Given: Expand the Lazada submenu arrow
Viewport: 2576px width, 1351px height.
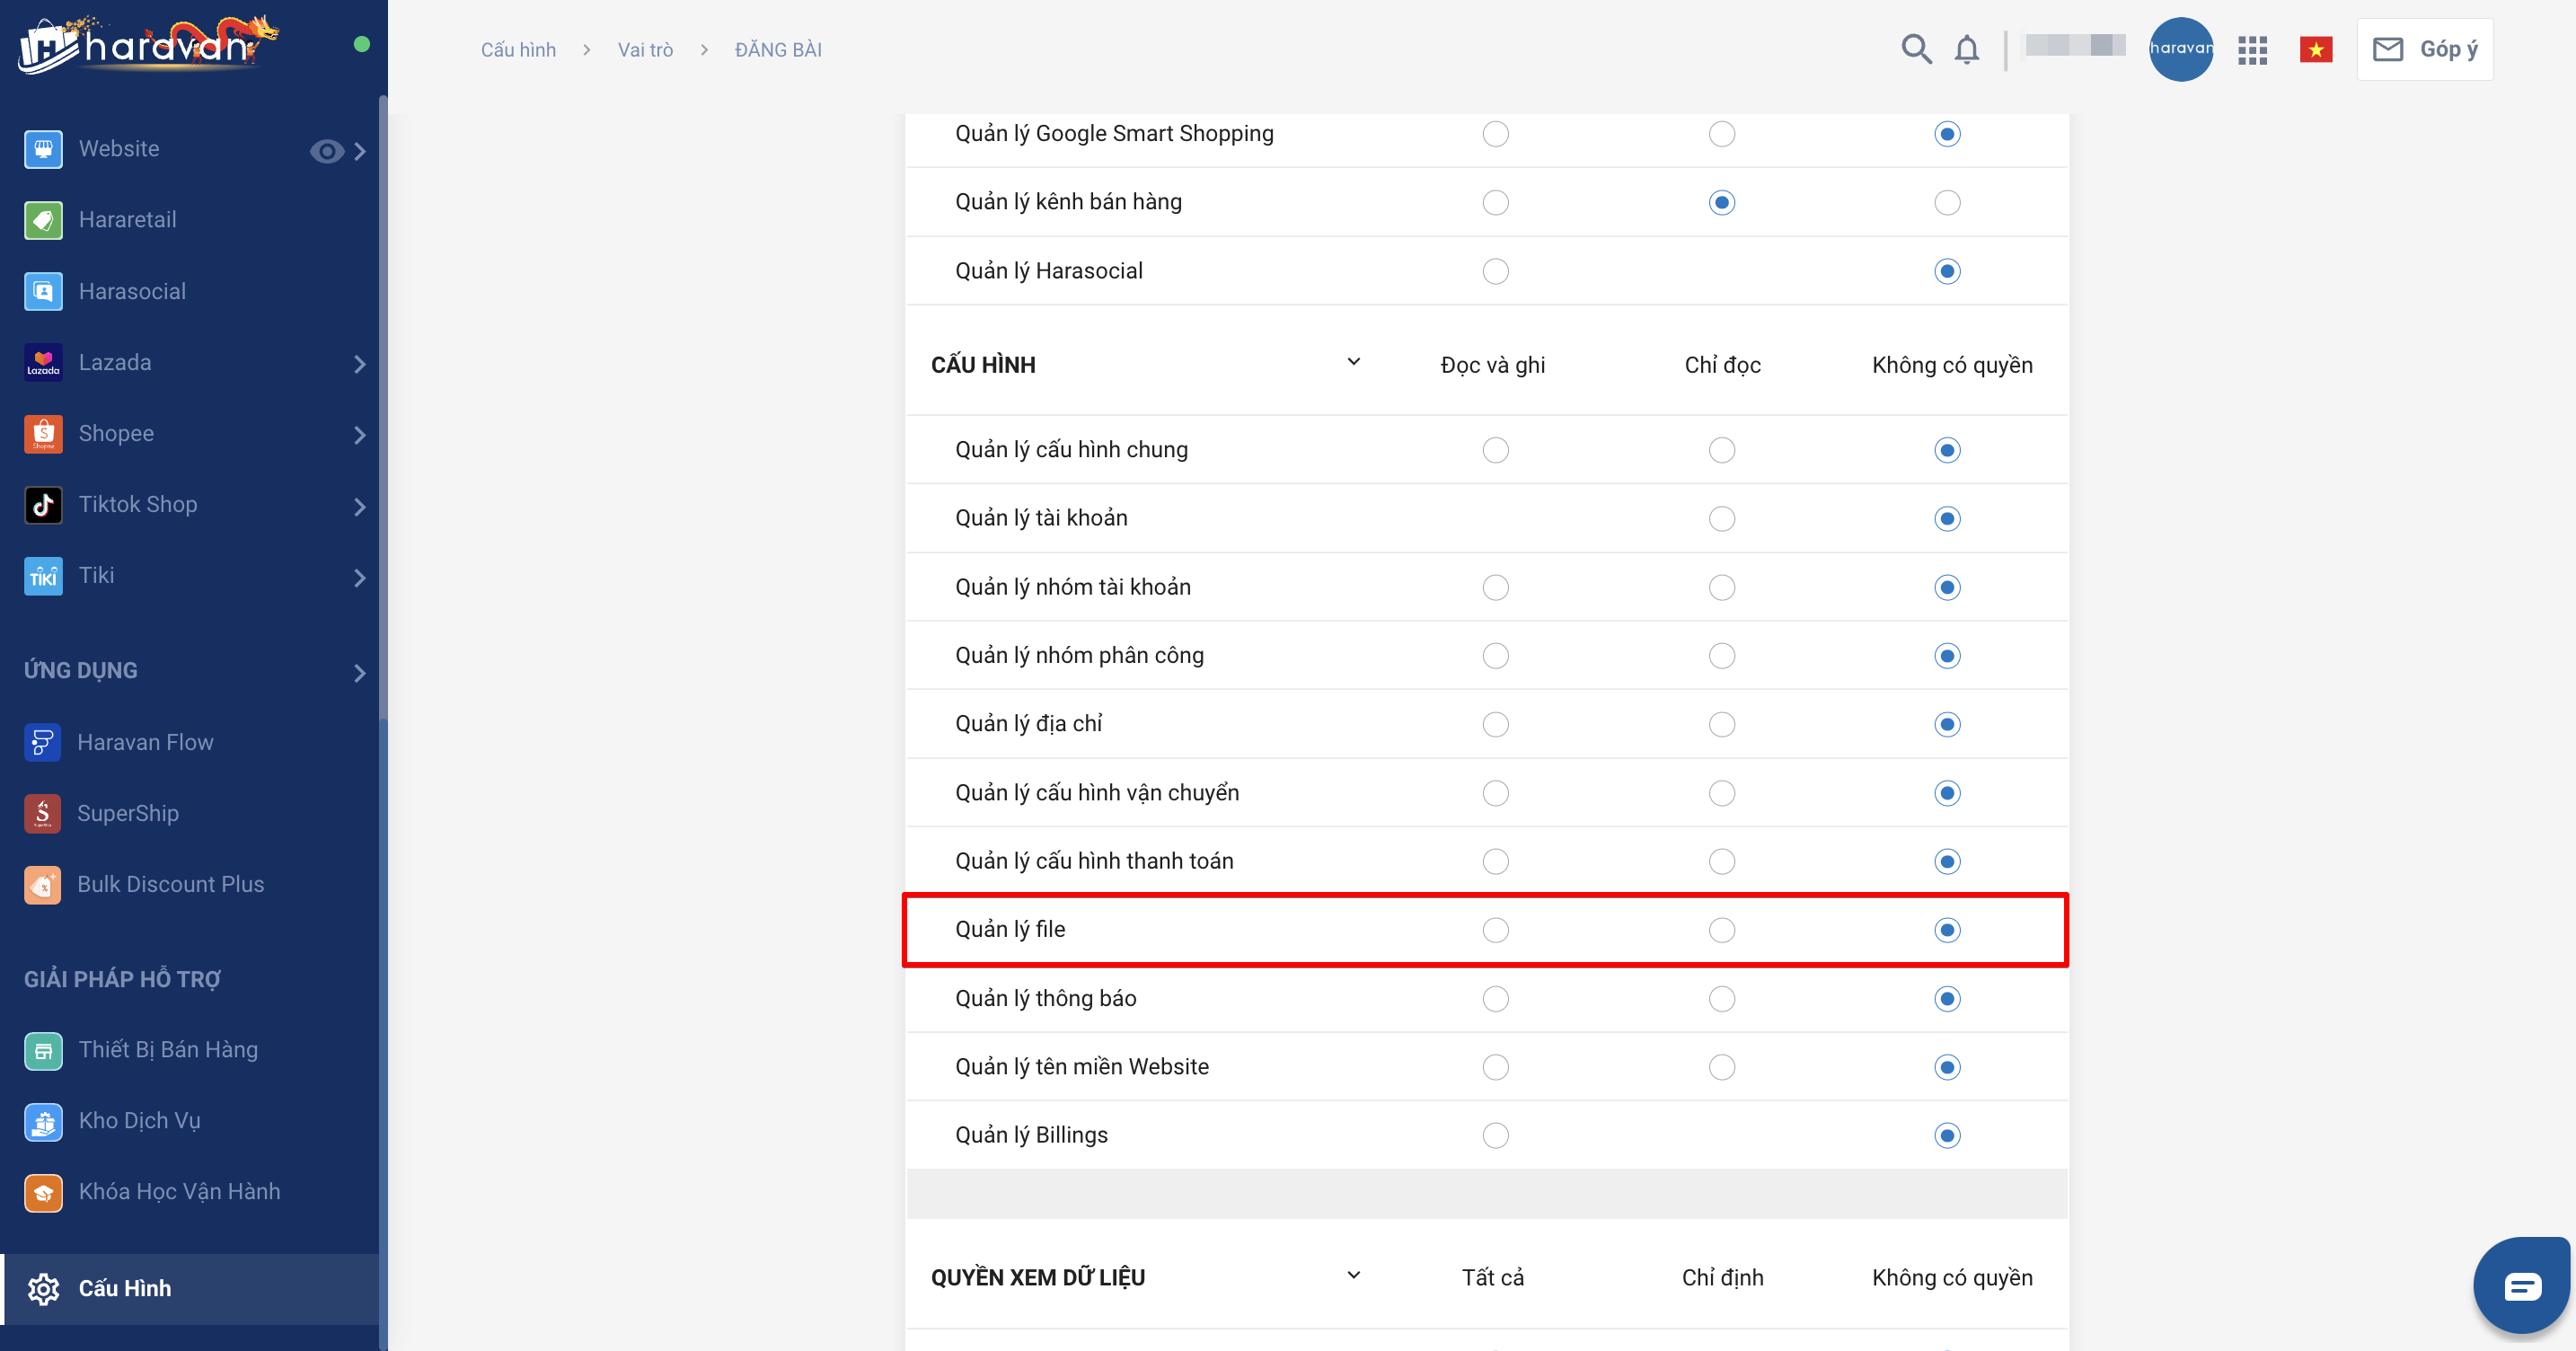Looking at the screenshot, I should pos(360,364).
